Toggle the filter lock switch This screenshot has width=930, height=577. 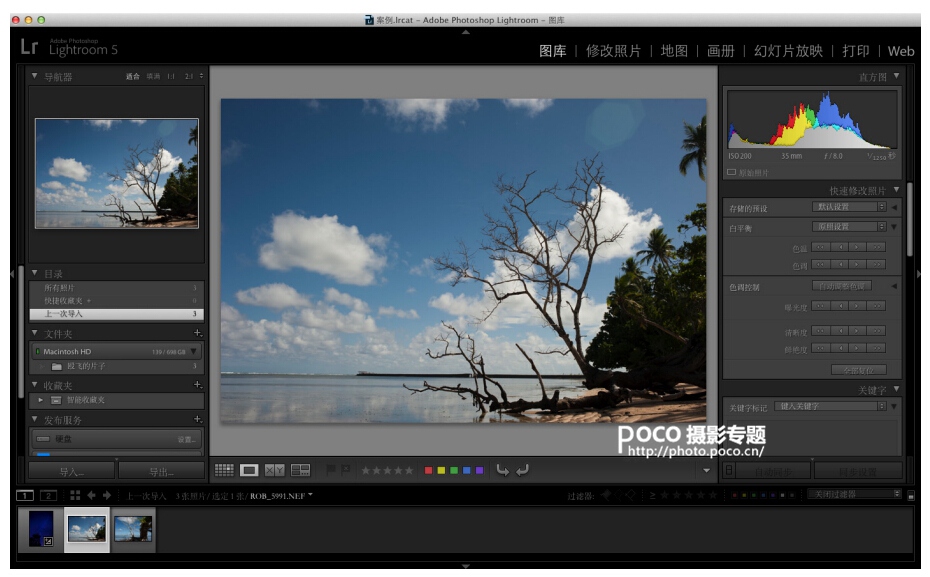tap(912, 495)
